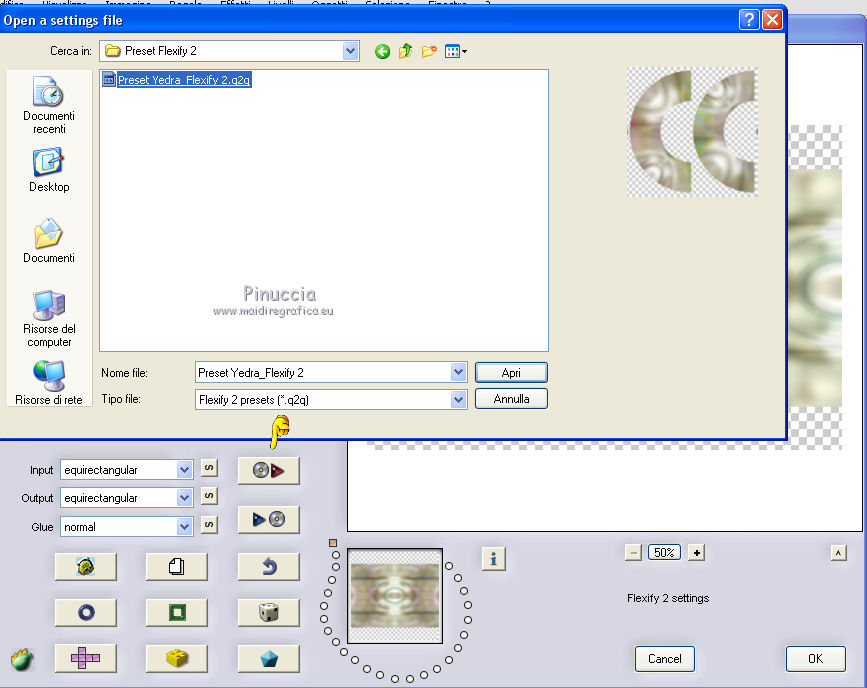This screenshot has height=688, width=867.
Task: Click the Flexify Cancel button
Action: [x=665, y=659]
